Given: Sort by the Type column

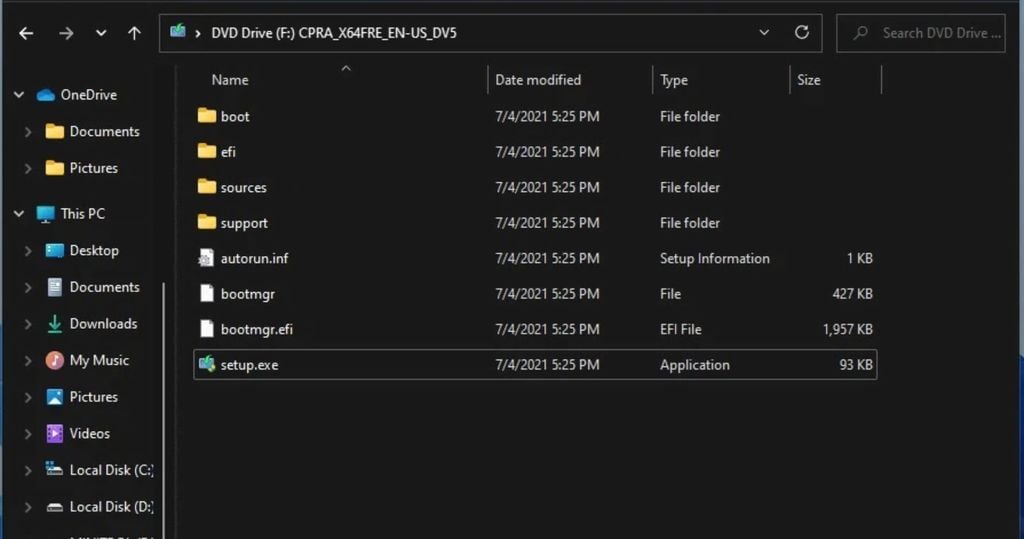Looking at the screenshot, I should point(673,80).
